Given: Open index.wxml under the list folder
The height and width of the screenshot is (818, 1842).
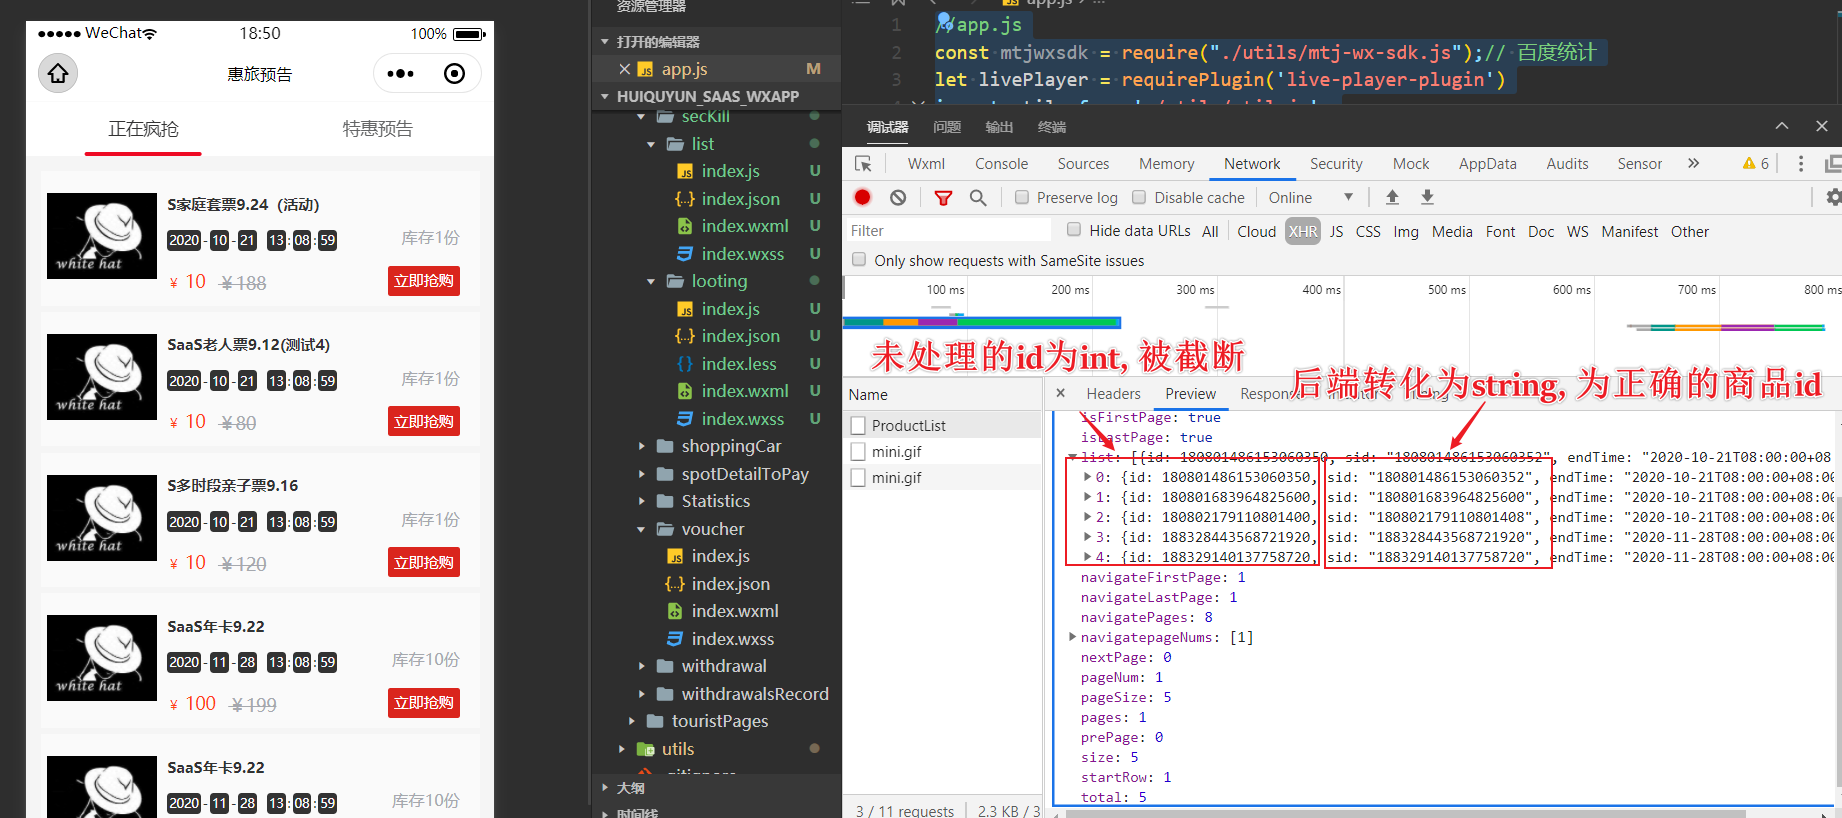Looking at the screenshot, I should tap(744, 226).
